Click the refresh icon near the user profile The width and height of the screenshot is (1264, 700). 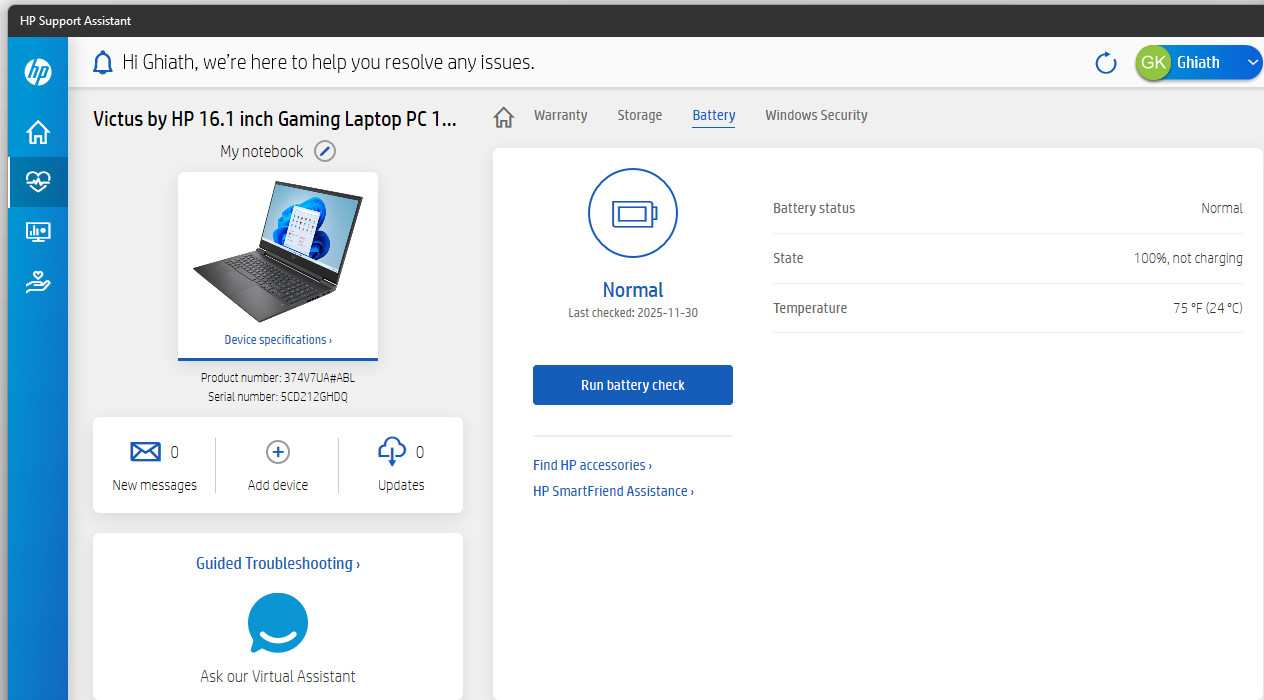coord(1106,63)
